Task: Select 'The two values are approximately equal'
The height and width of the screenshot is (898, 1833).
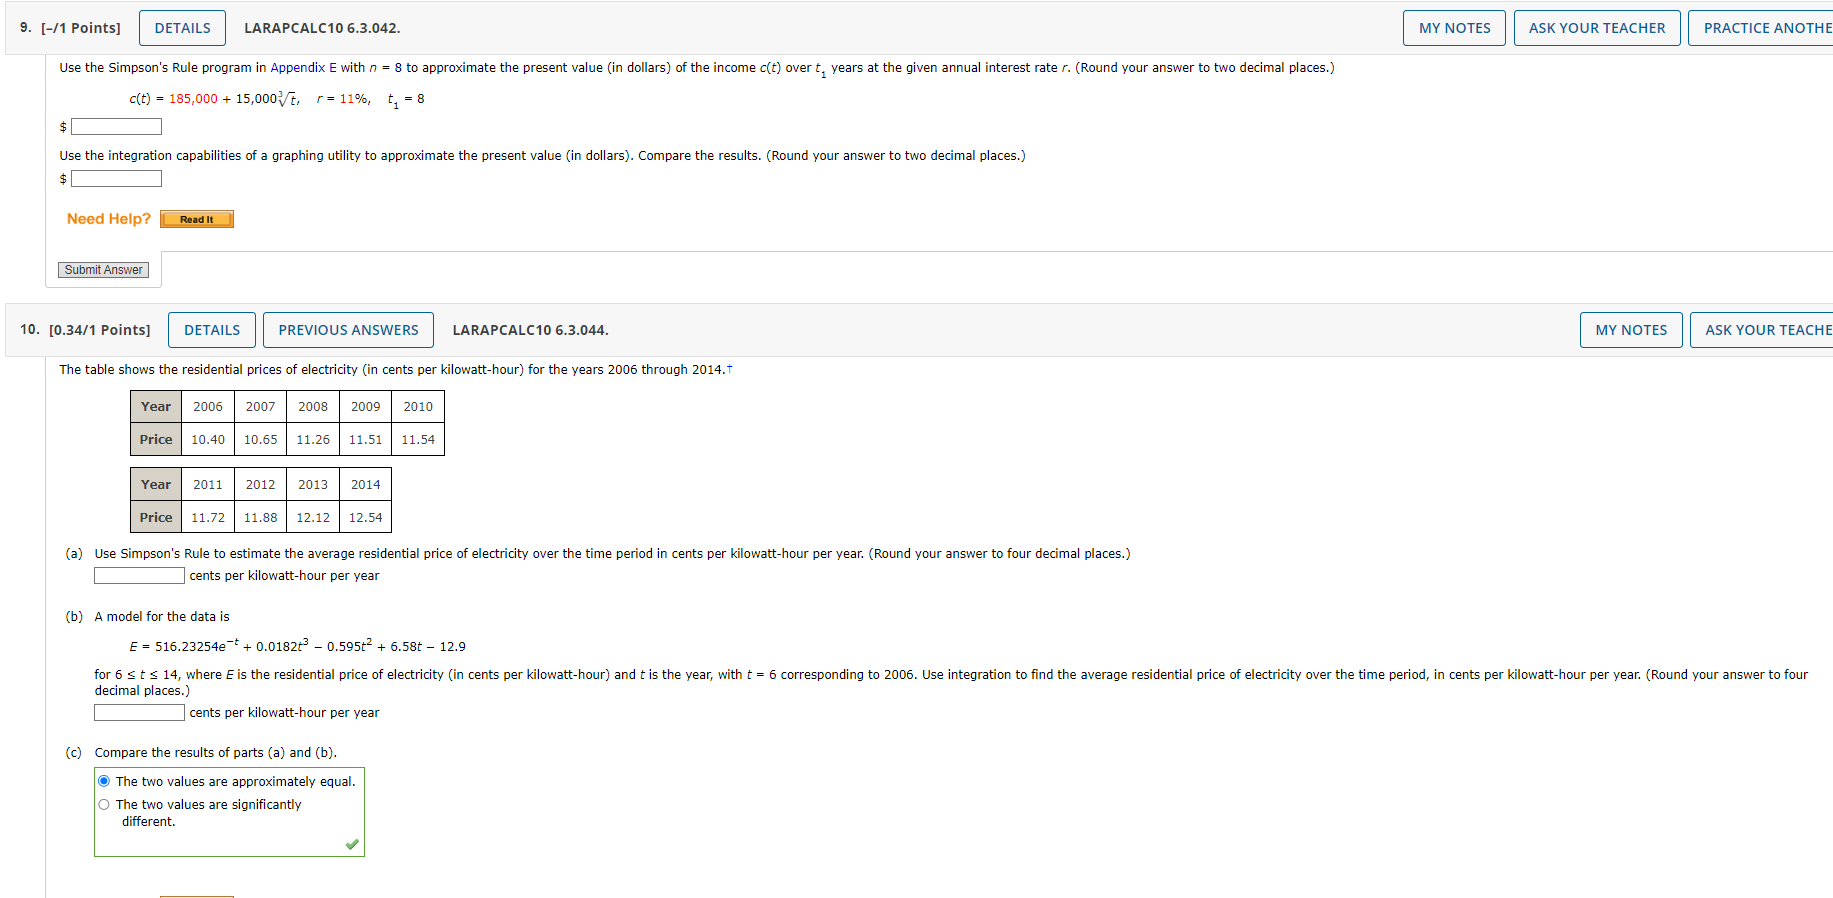Action: click(103, 780)
